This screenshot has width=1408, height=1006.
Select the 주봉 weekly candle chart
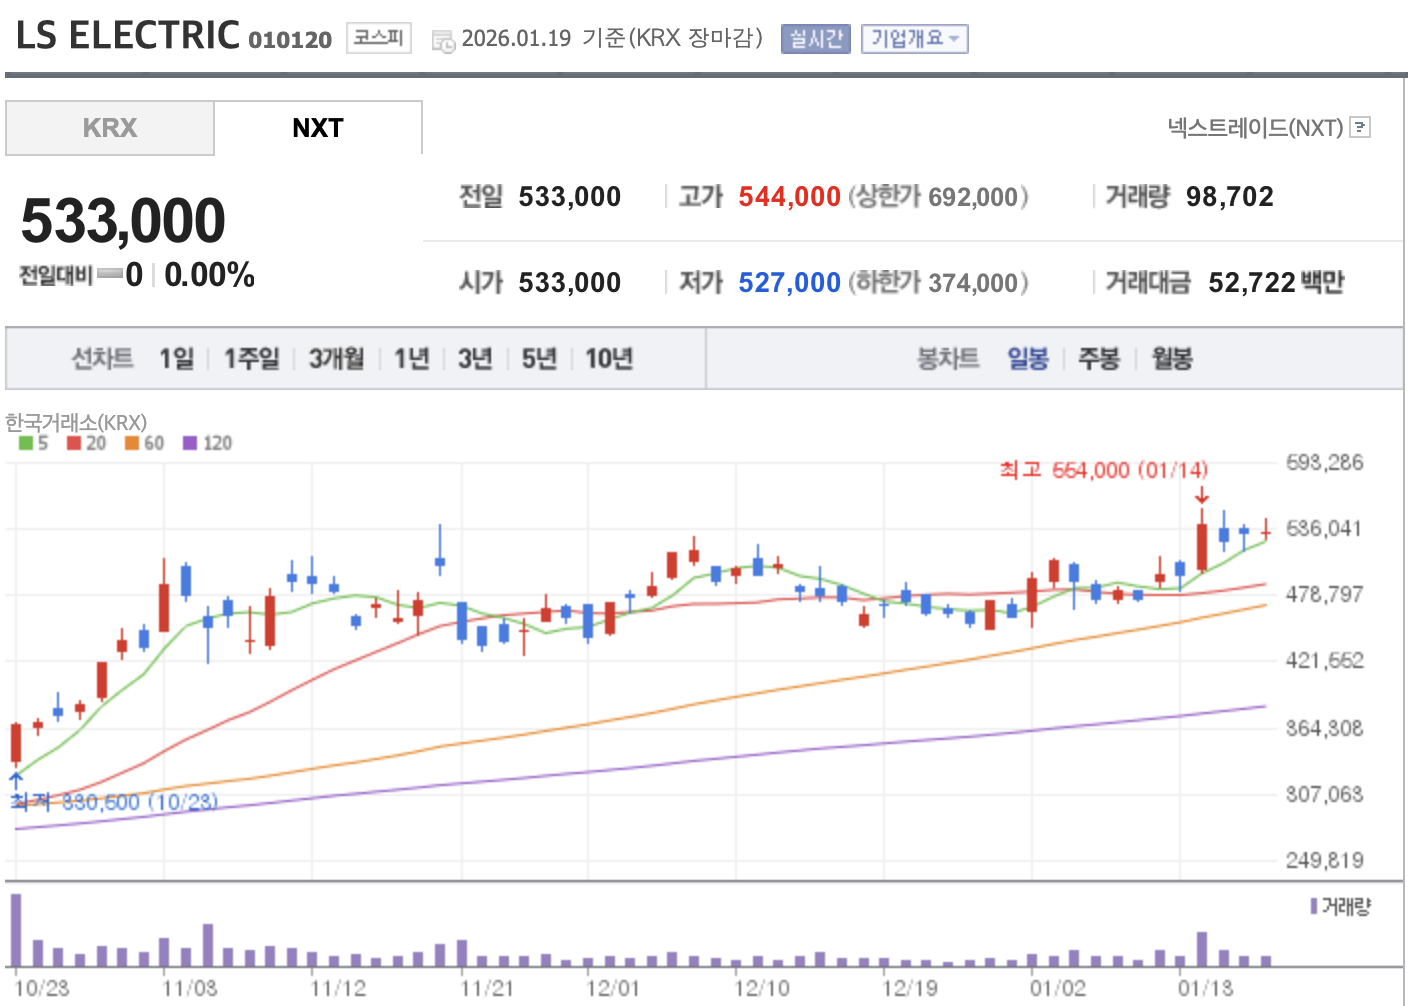pos(1099,358)
